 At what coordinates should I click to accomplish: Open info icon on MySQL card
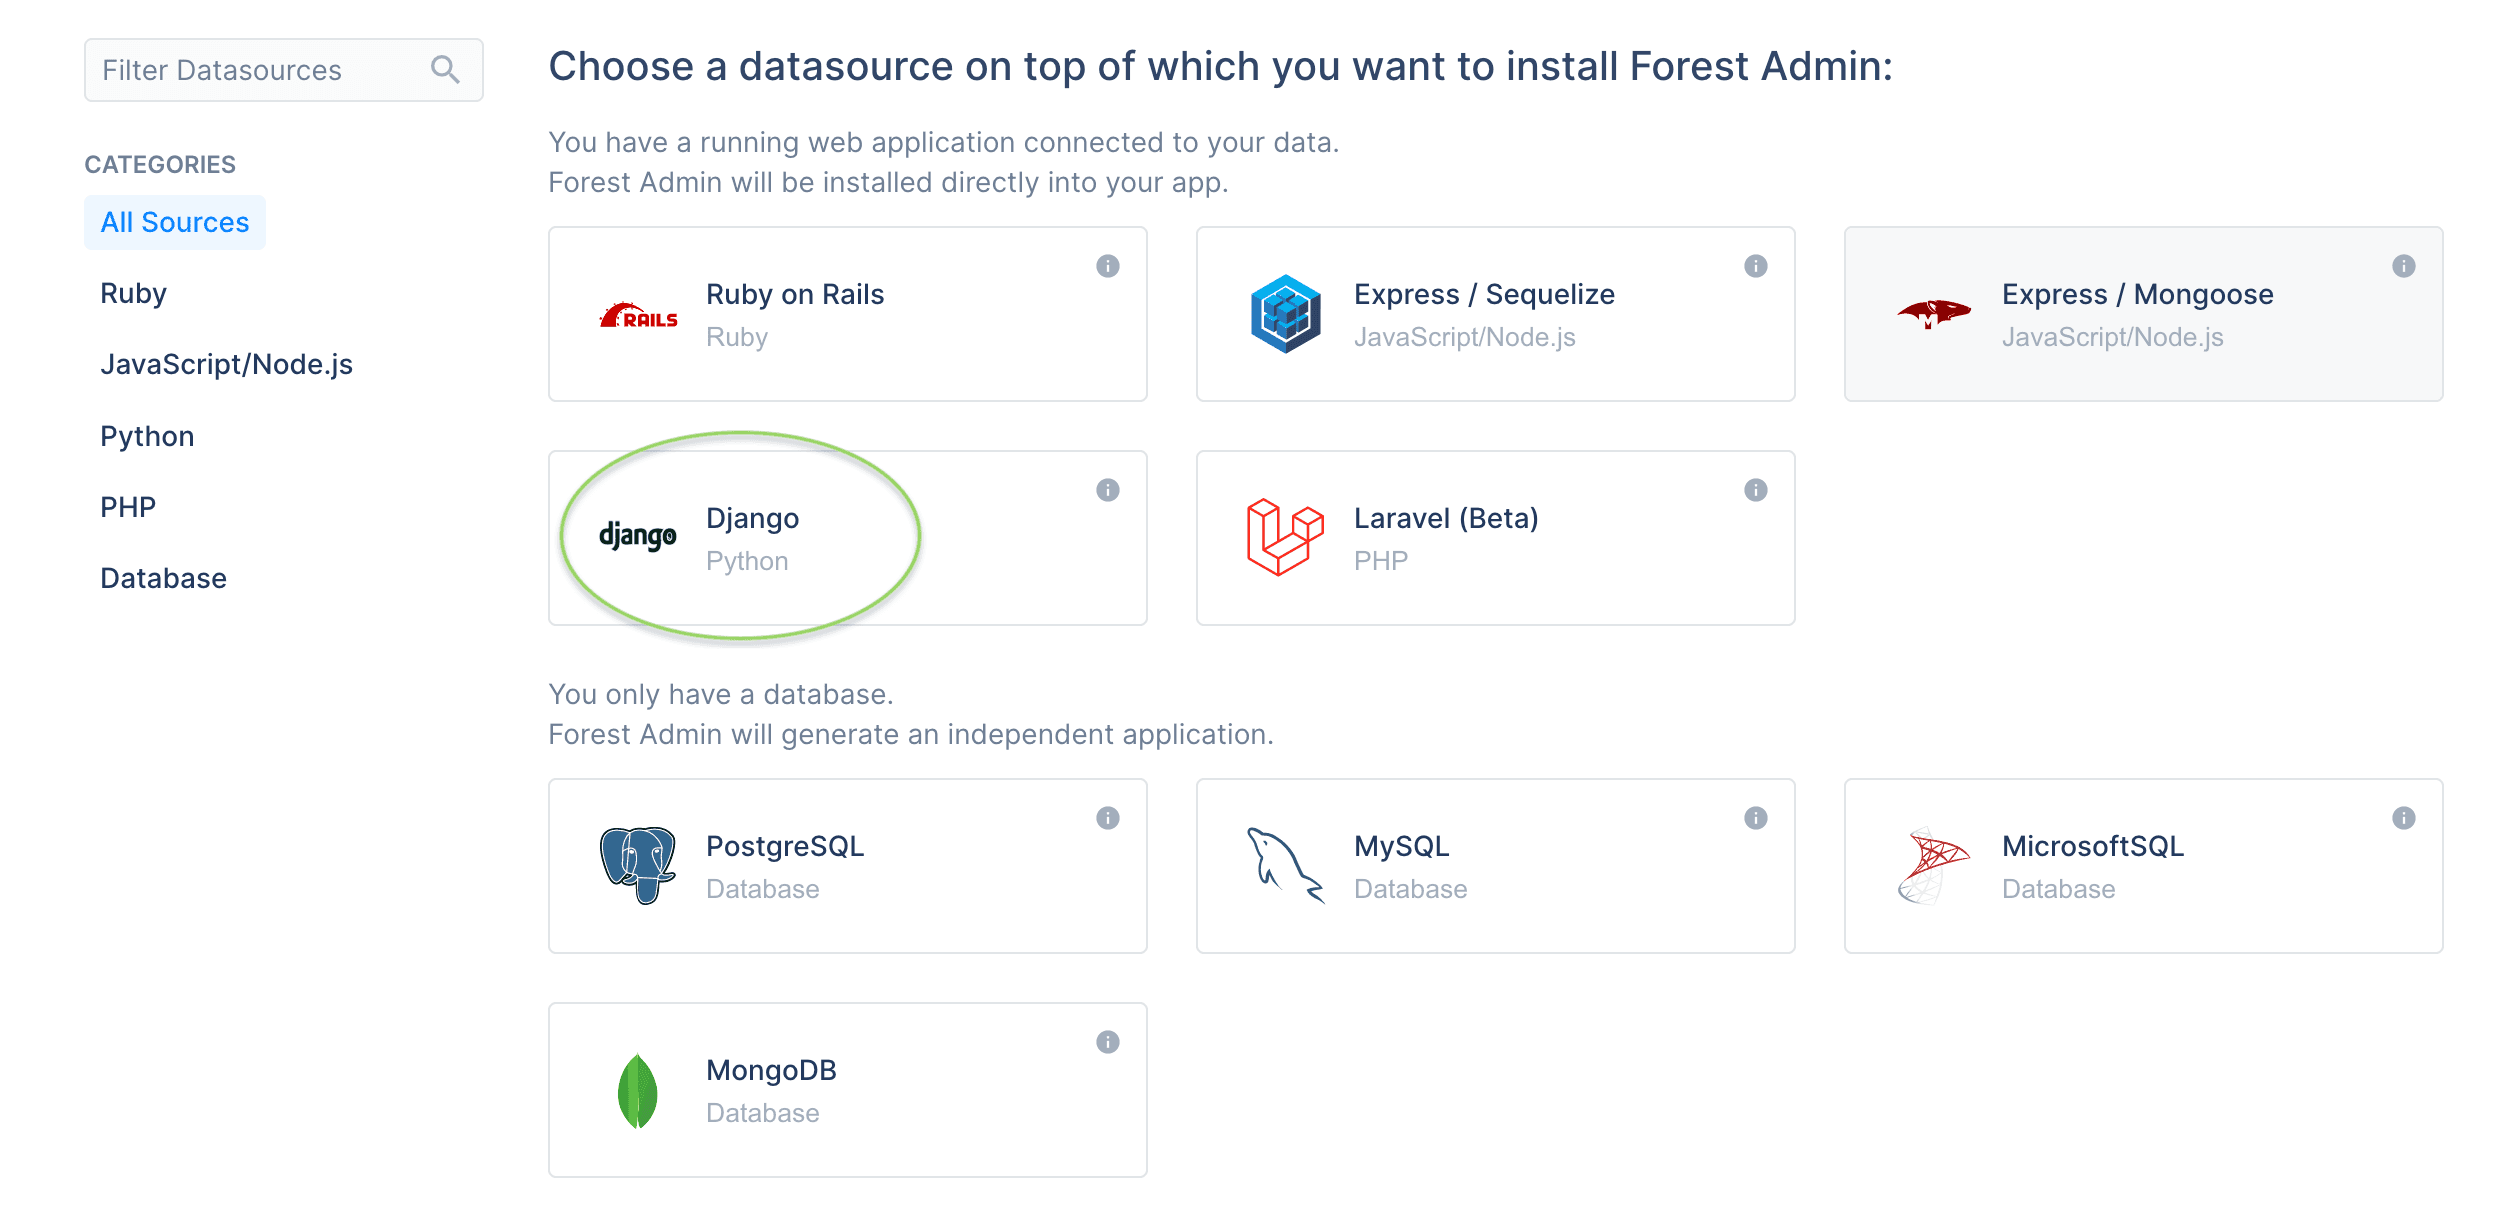1756,818
